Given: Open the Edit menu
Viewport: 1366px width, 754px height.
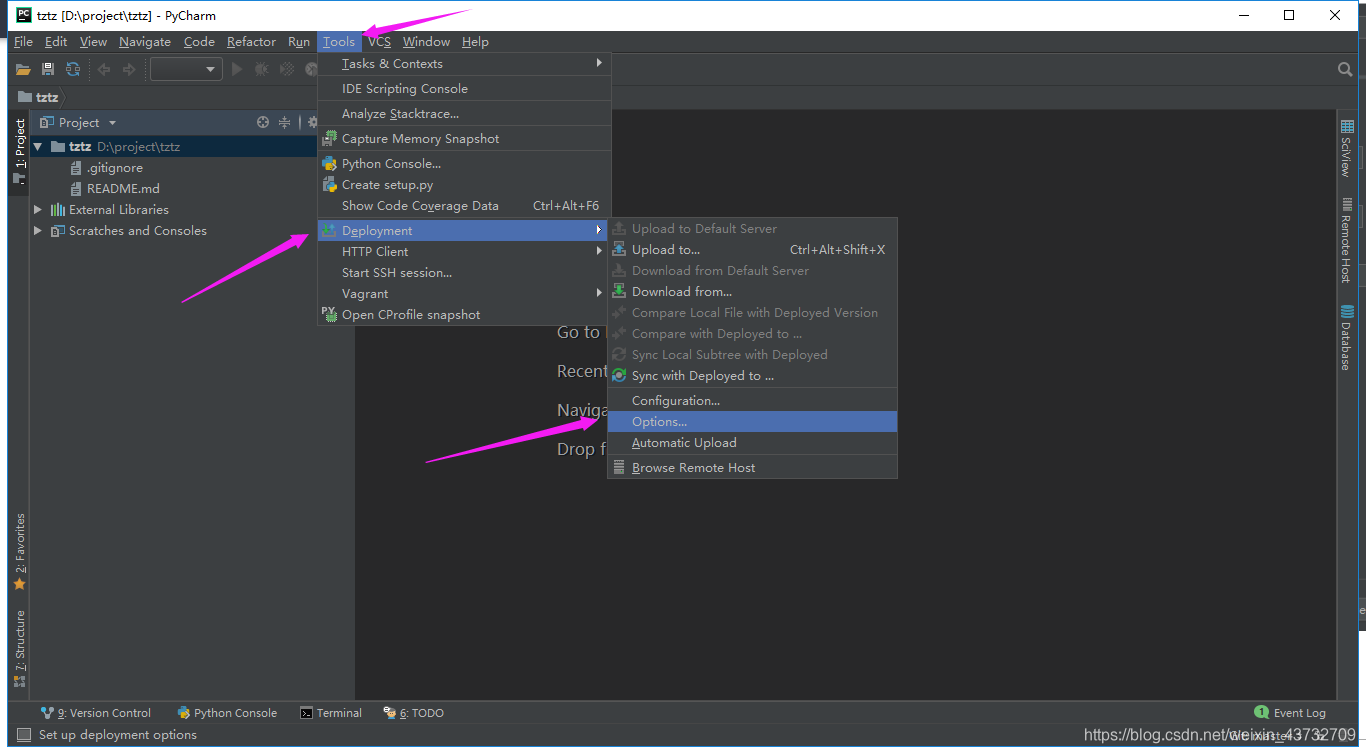Looking at the screenshot, I should point(56,42).
